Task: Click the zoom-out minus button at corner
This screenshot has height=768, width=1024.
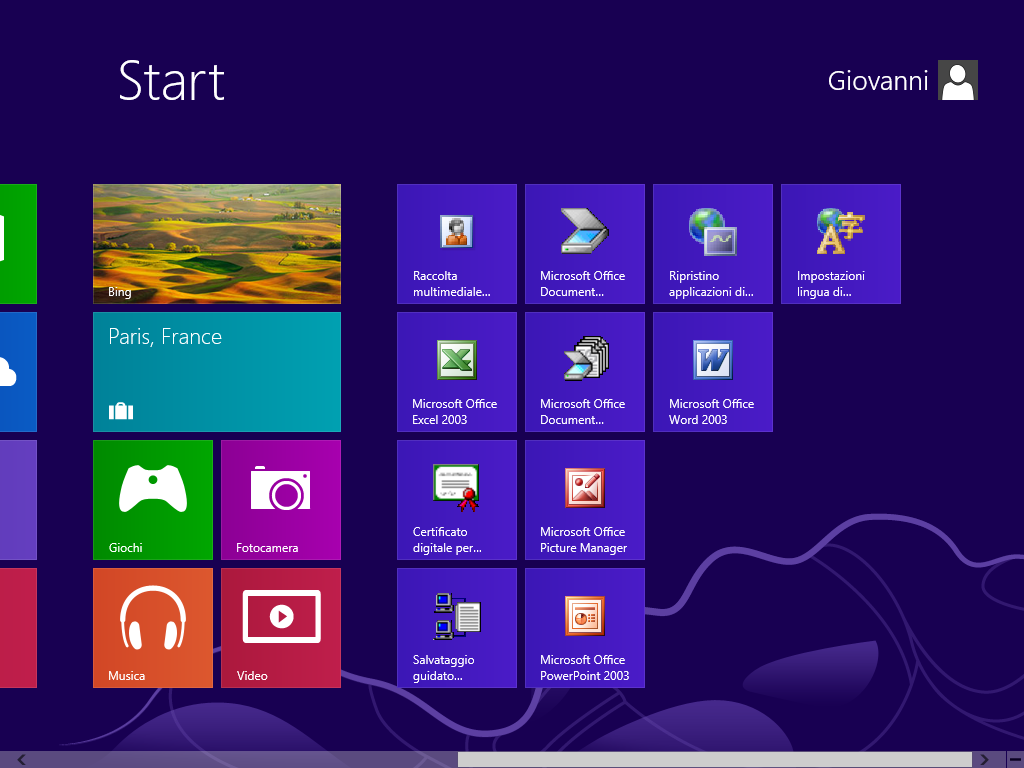Action: point(1015,760)
